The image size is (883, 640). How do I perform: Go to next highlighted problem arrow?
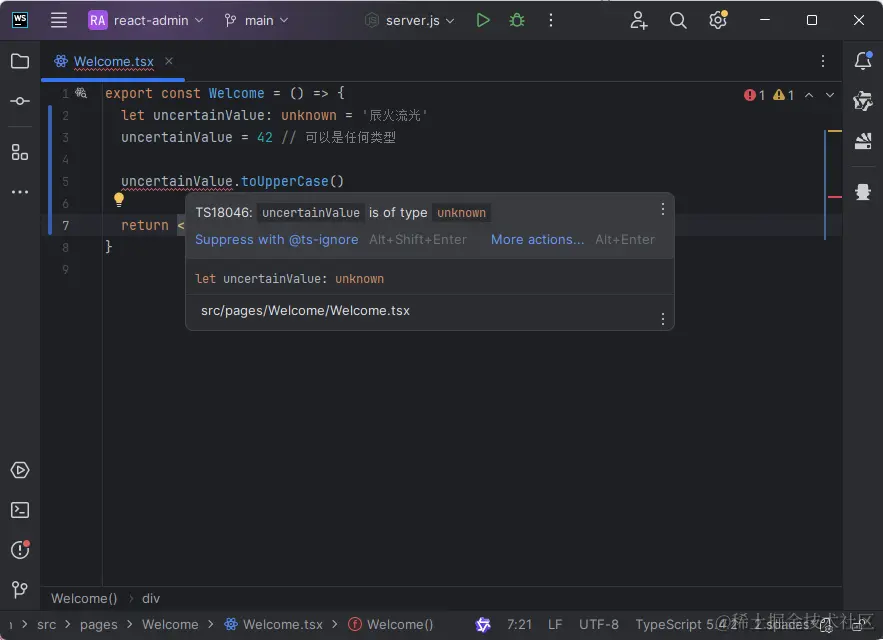pos(830,95)
